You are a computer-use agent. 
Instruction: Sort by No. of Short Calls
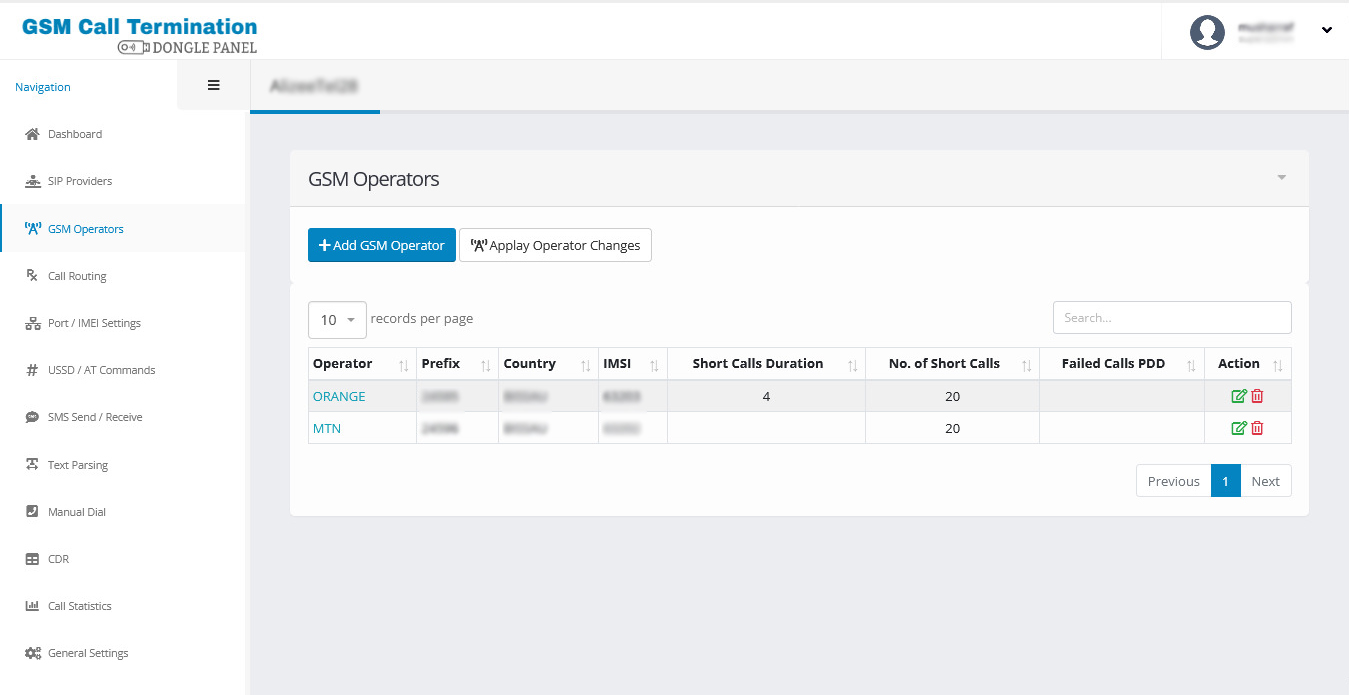coord(952,364)
